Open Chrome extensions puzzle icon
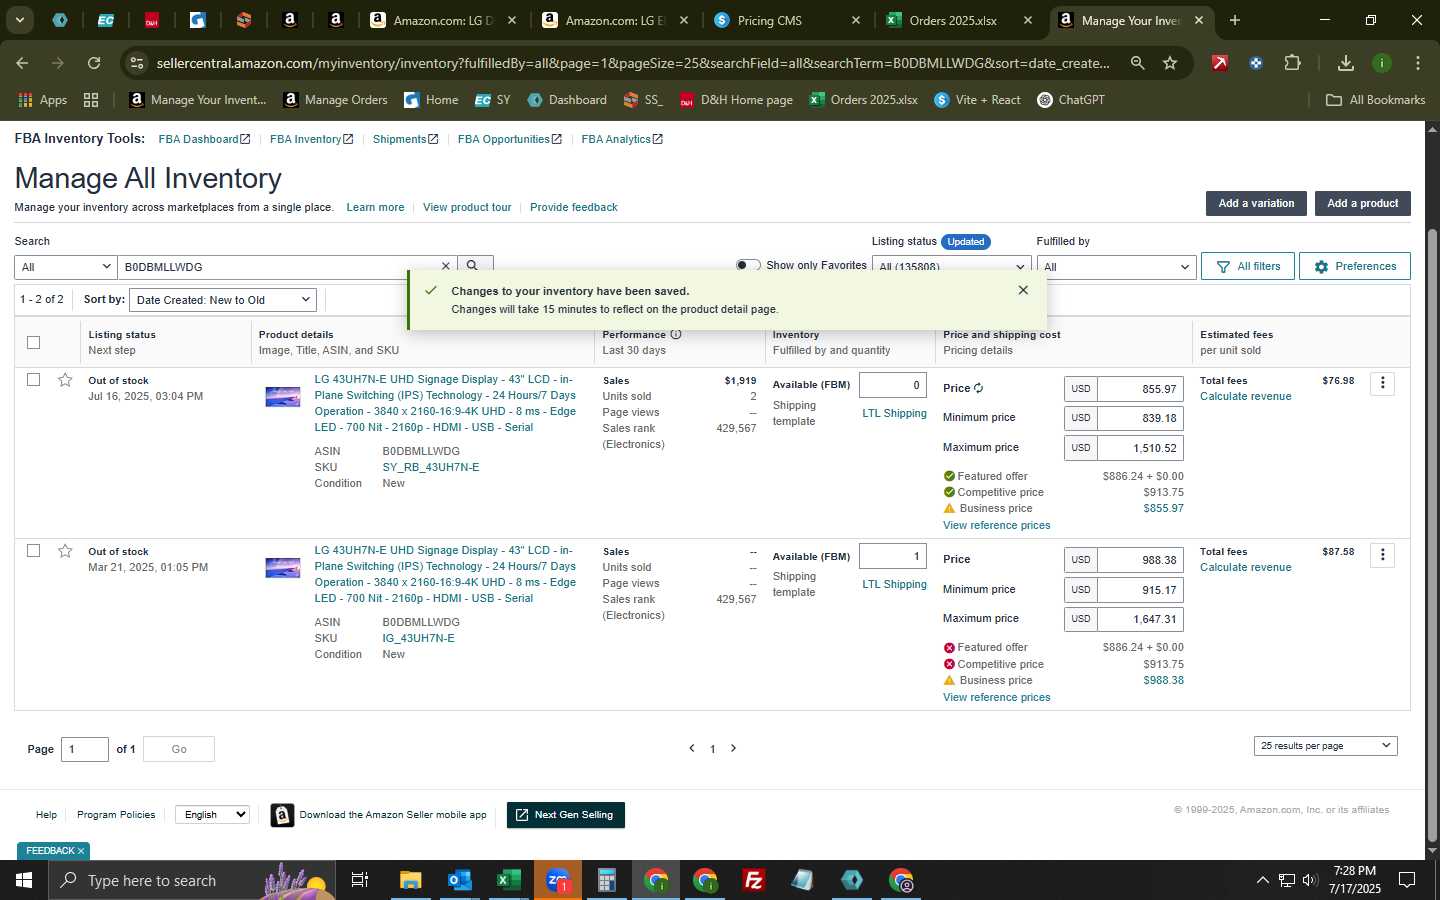This screenshot has width=1440, height=900. click(1292, 63)
